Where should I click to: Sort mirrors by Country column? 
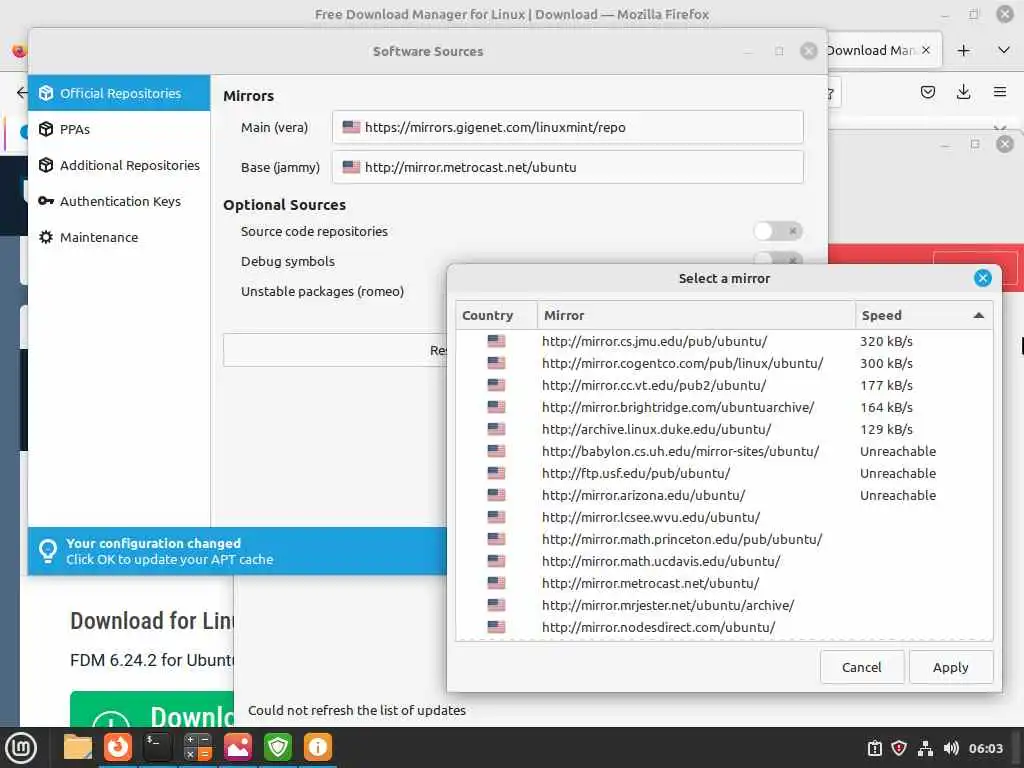[x=496, y=315]
